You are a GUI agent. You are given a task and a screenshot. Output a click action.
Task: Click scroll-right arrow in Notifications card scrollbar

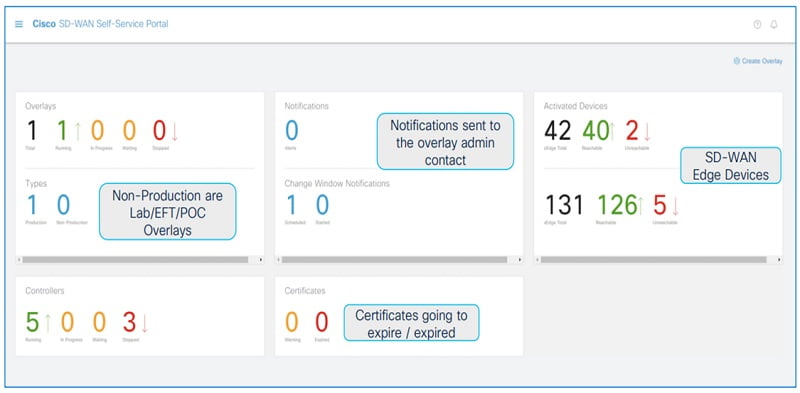(520, 260)
